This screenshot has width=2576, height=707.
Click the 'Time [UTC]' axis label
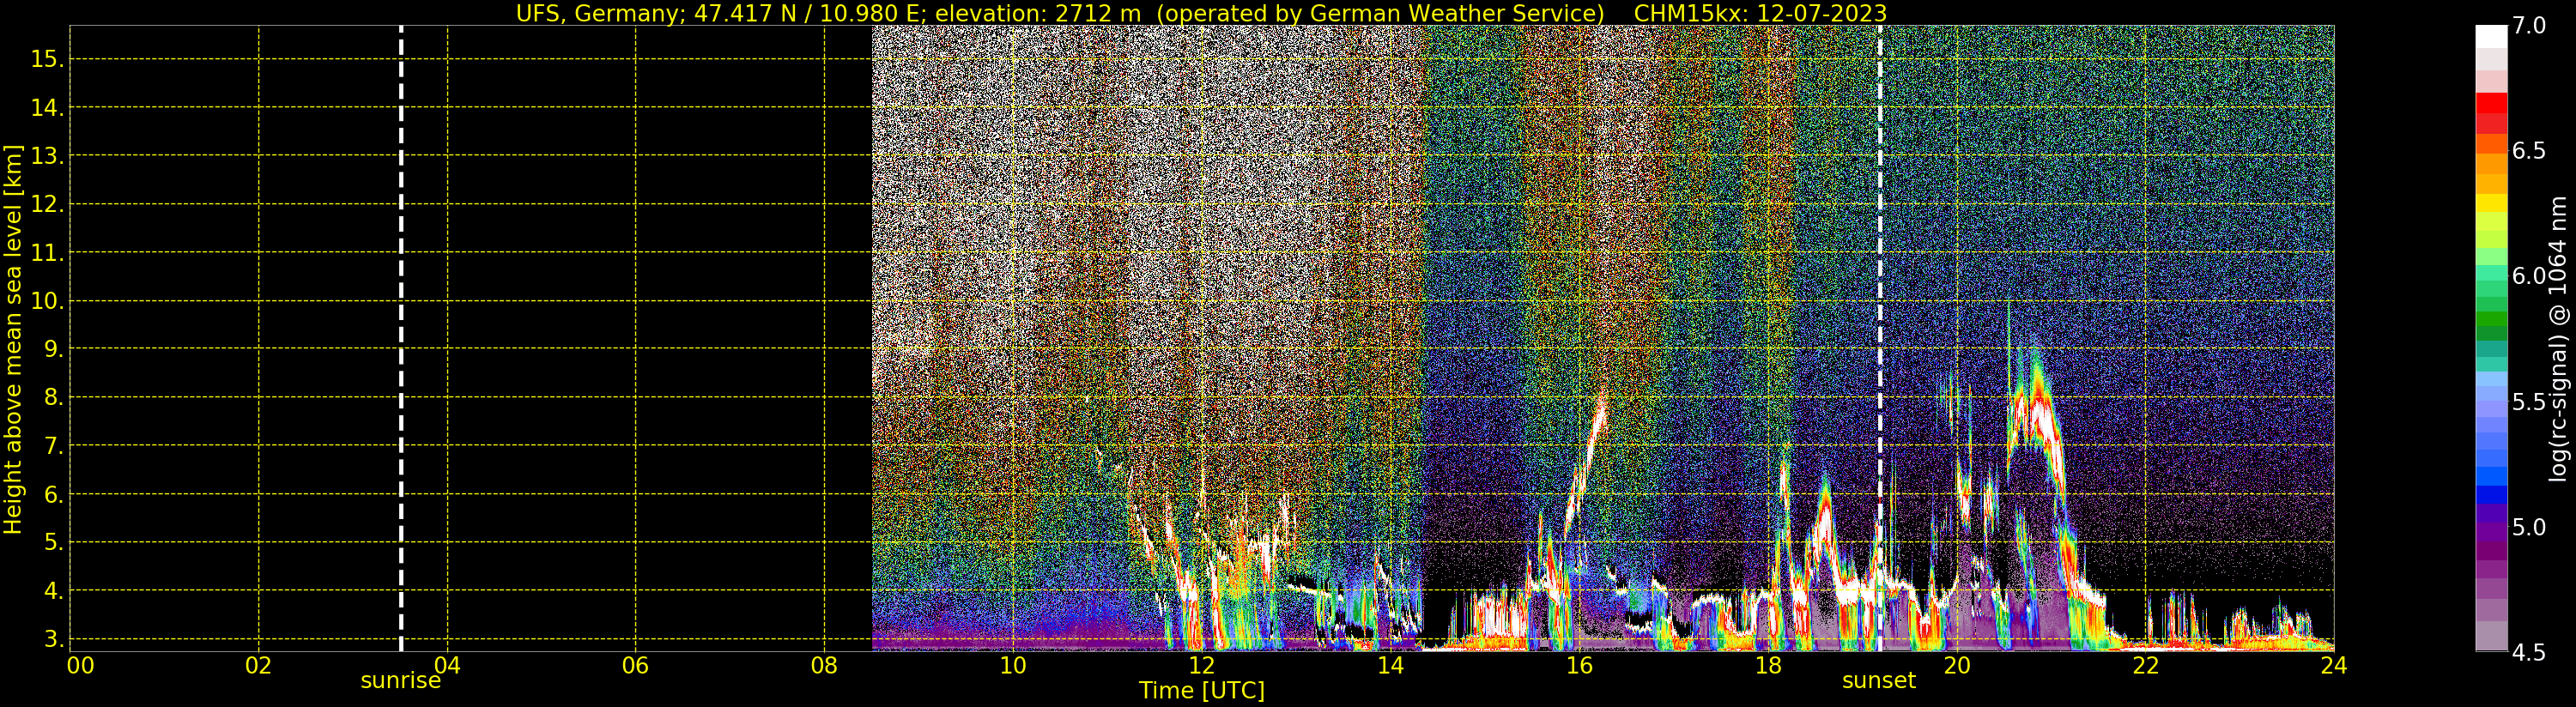(x=1201, y=690)
